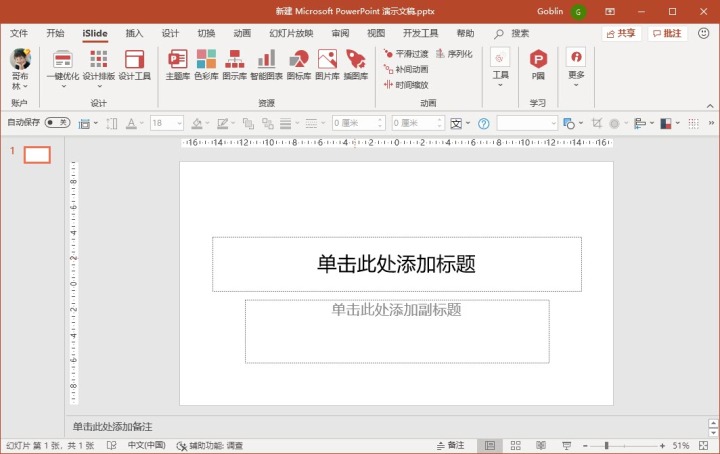The image size is (720, 454).
Task: Open the 色彩库 color library
Action: pyautogui.click(x=206, y=65)
